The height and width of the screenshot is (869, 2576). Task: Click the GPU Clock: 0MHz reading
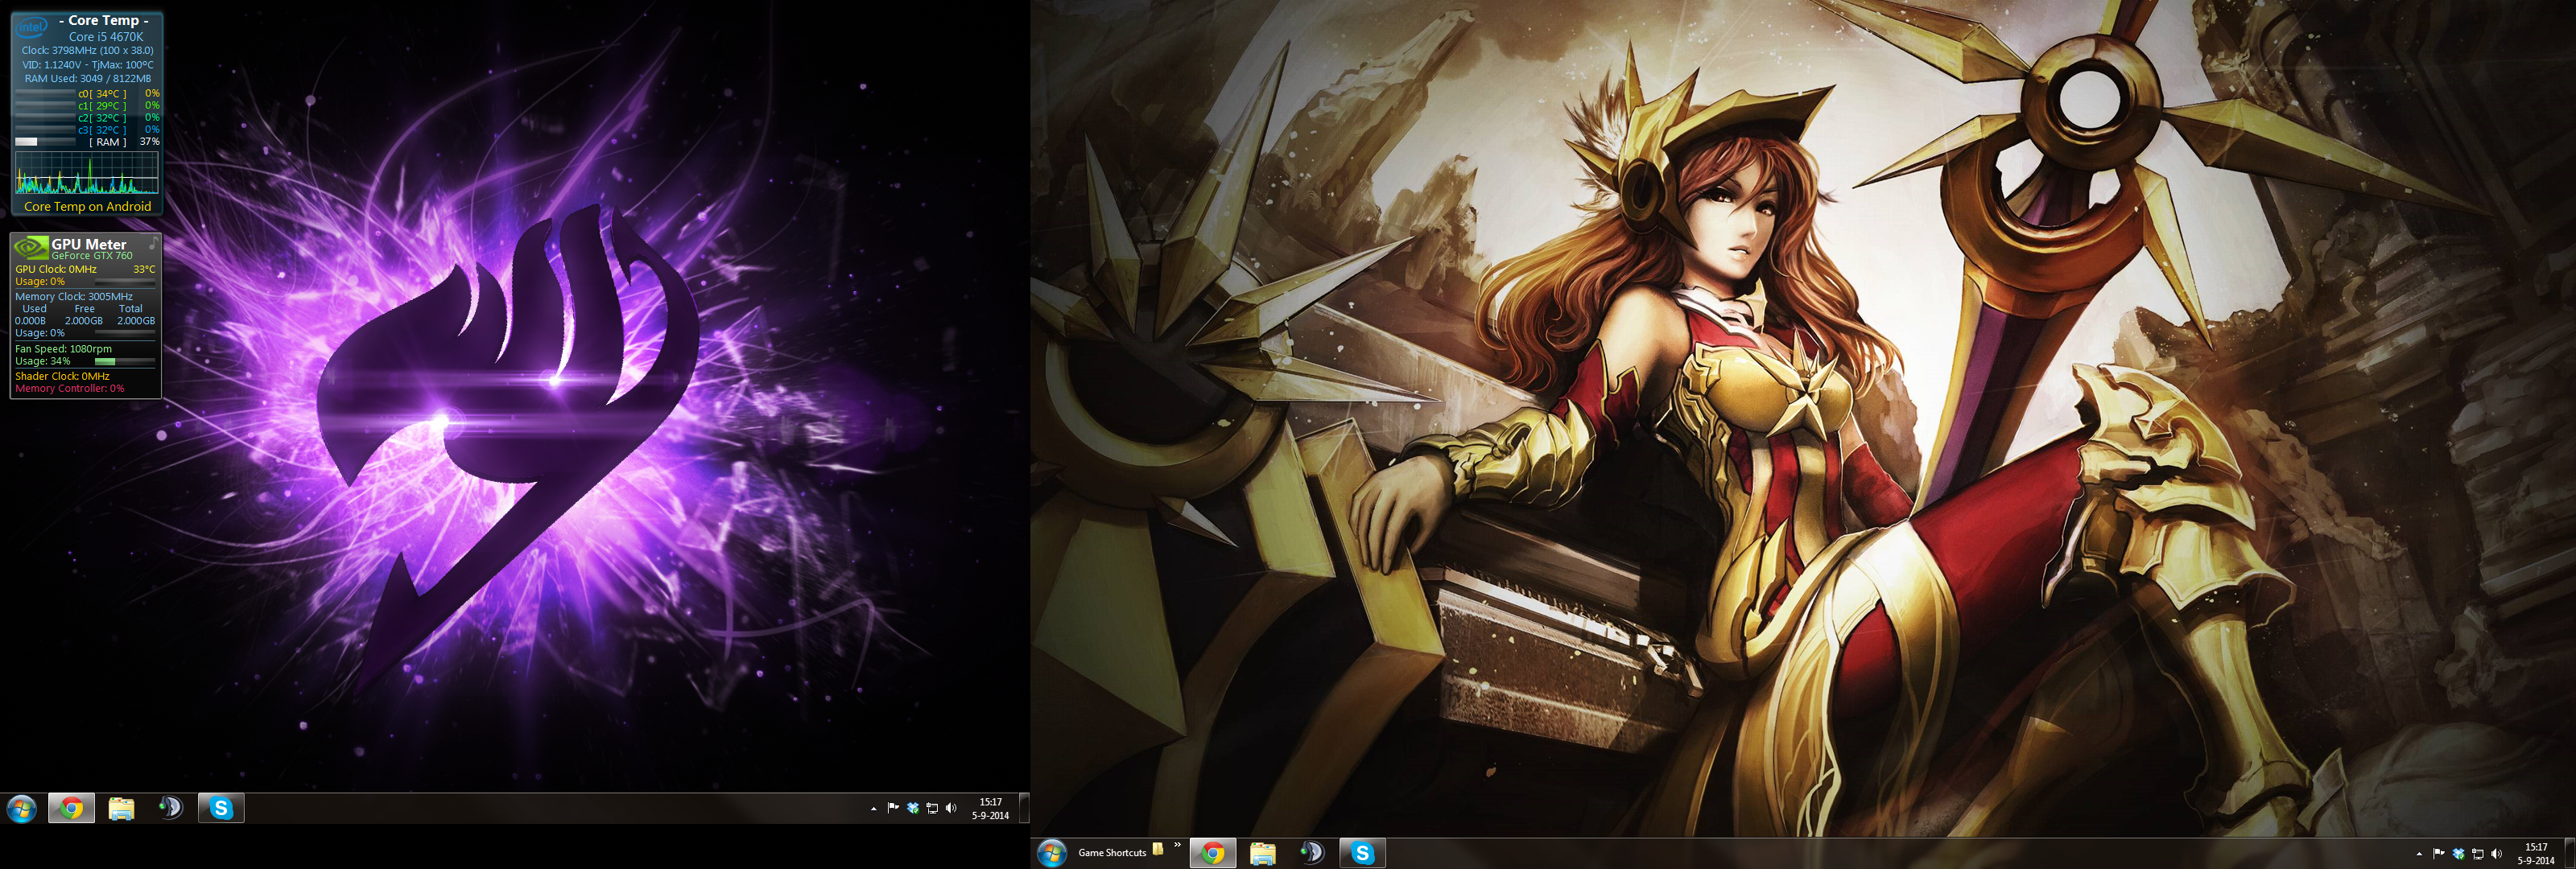(x=56, y=269)
